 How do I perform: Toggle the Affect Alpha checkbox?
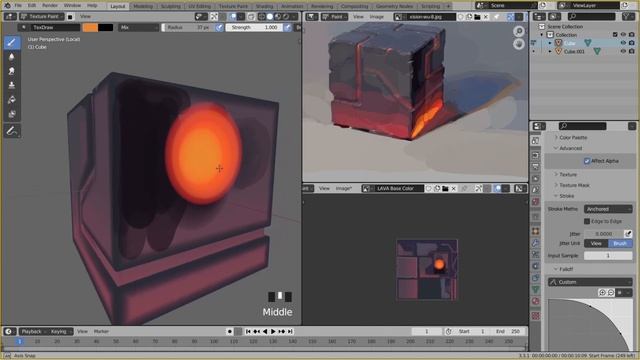587,161
